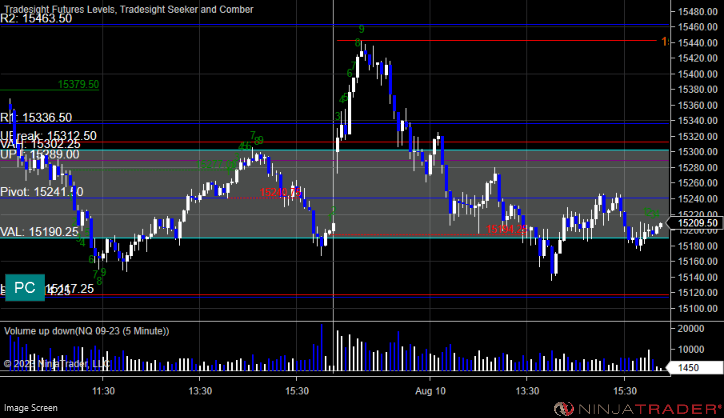Viewport: 724px width, 418px height.
Task: Click the 15117.25 label beside PC
Action: click(x=70, y=289)
